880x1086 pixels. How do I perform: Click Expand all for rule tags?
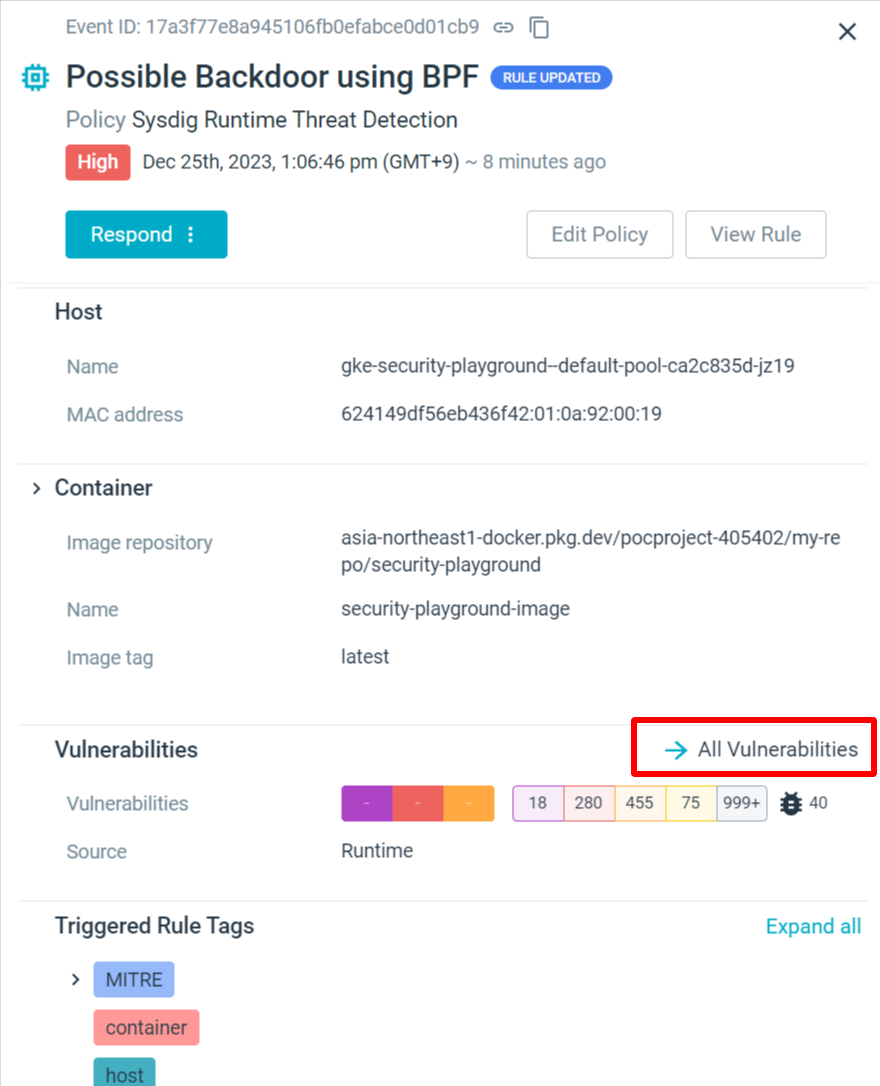pyautogui.click(x=812, y=927)
